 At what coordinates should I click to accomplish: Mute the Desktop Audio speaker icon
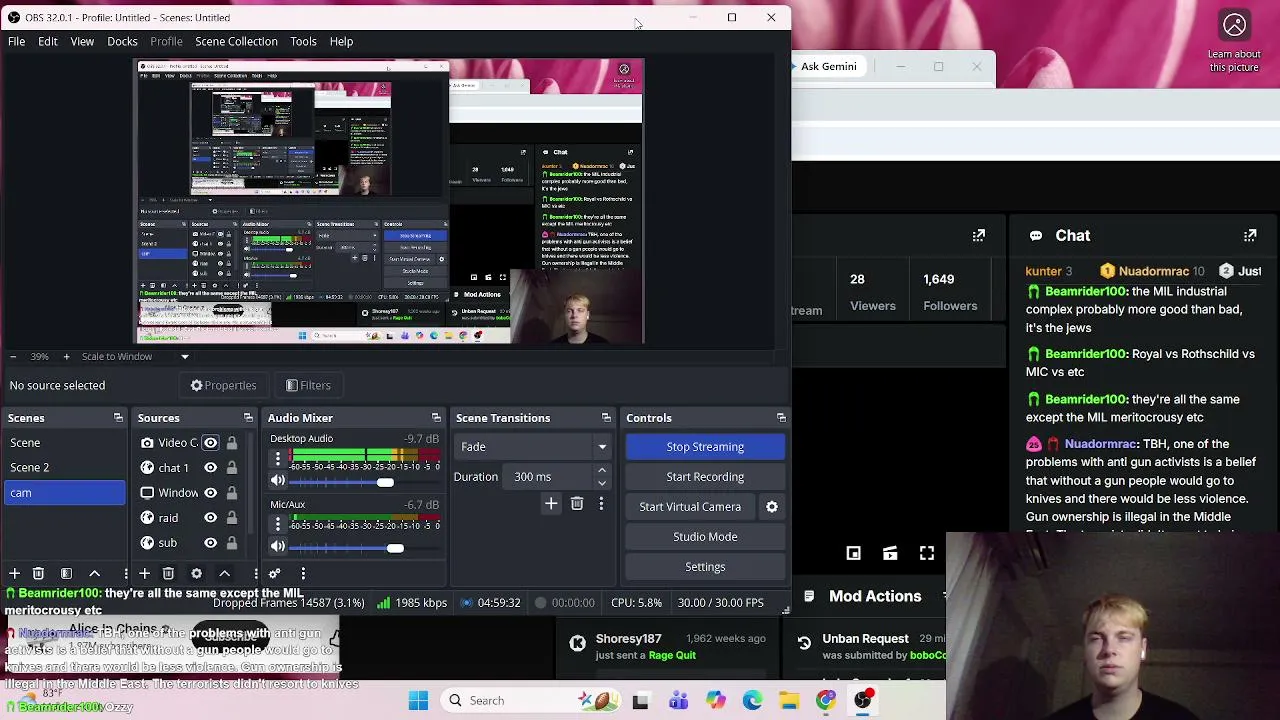coord(278,481)
